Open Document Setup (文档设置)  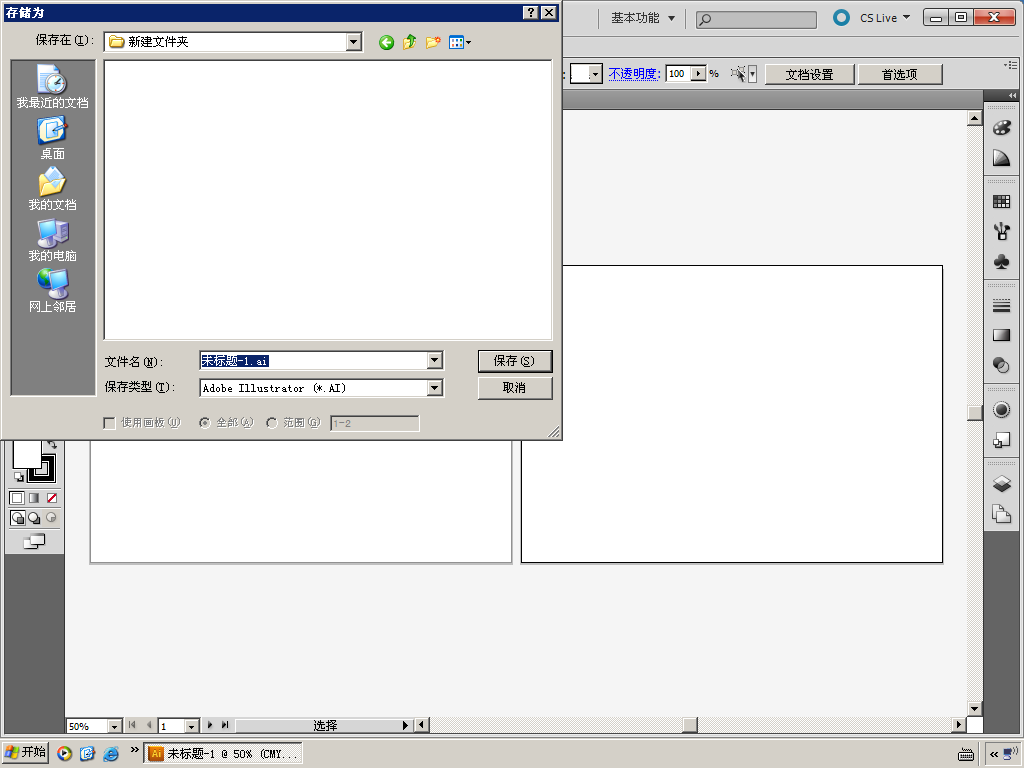(x=810, y=74)
